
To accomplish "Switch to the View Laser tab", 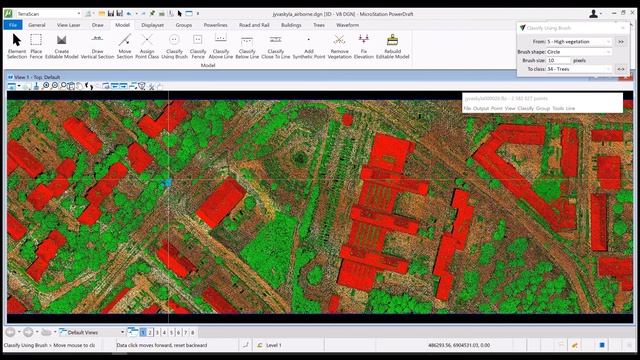I will click(x=69, y=25).
